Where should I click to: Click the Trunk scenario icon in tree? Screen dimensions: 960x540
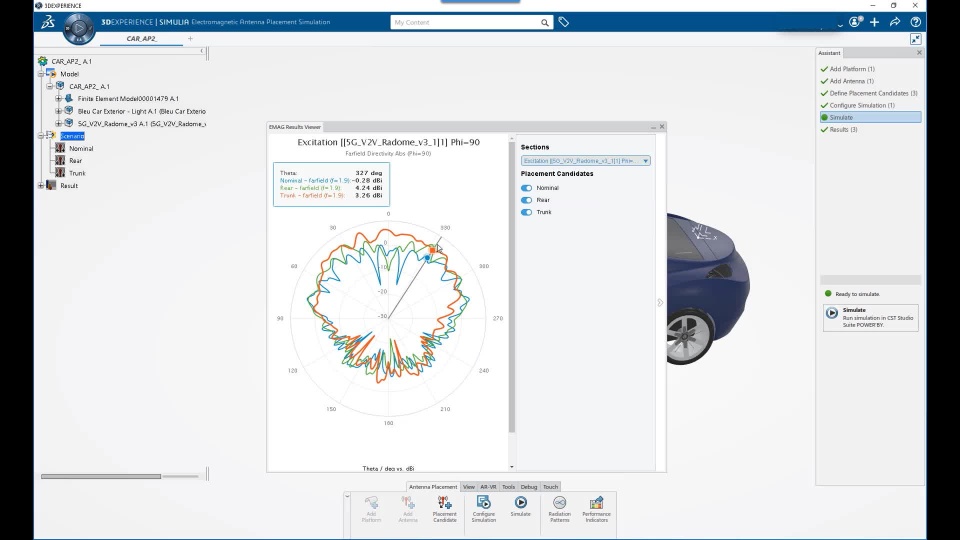tap(60, 173)
